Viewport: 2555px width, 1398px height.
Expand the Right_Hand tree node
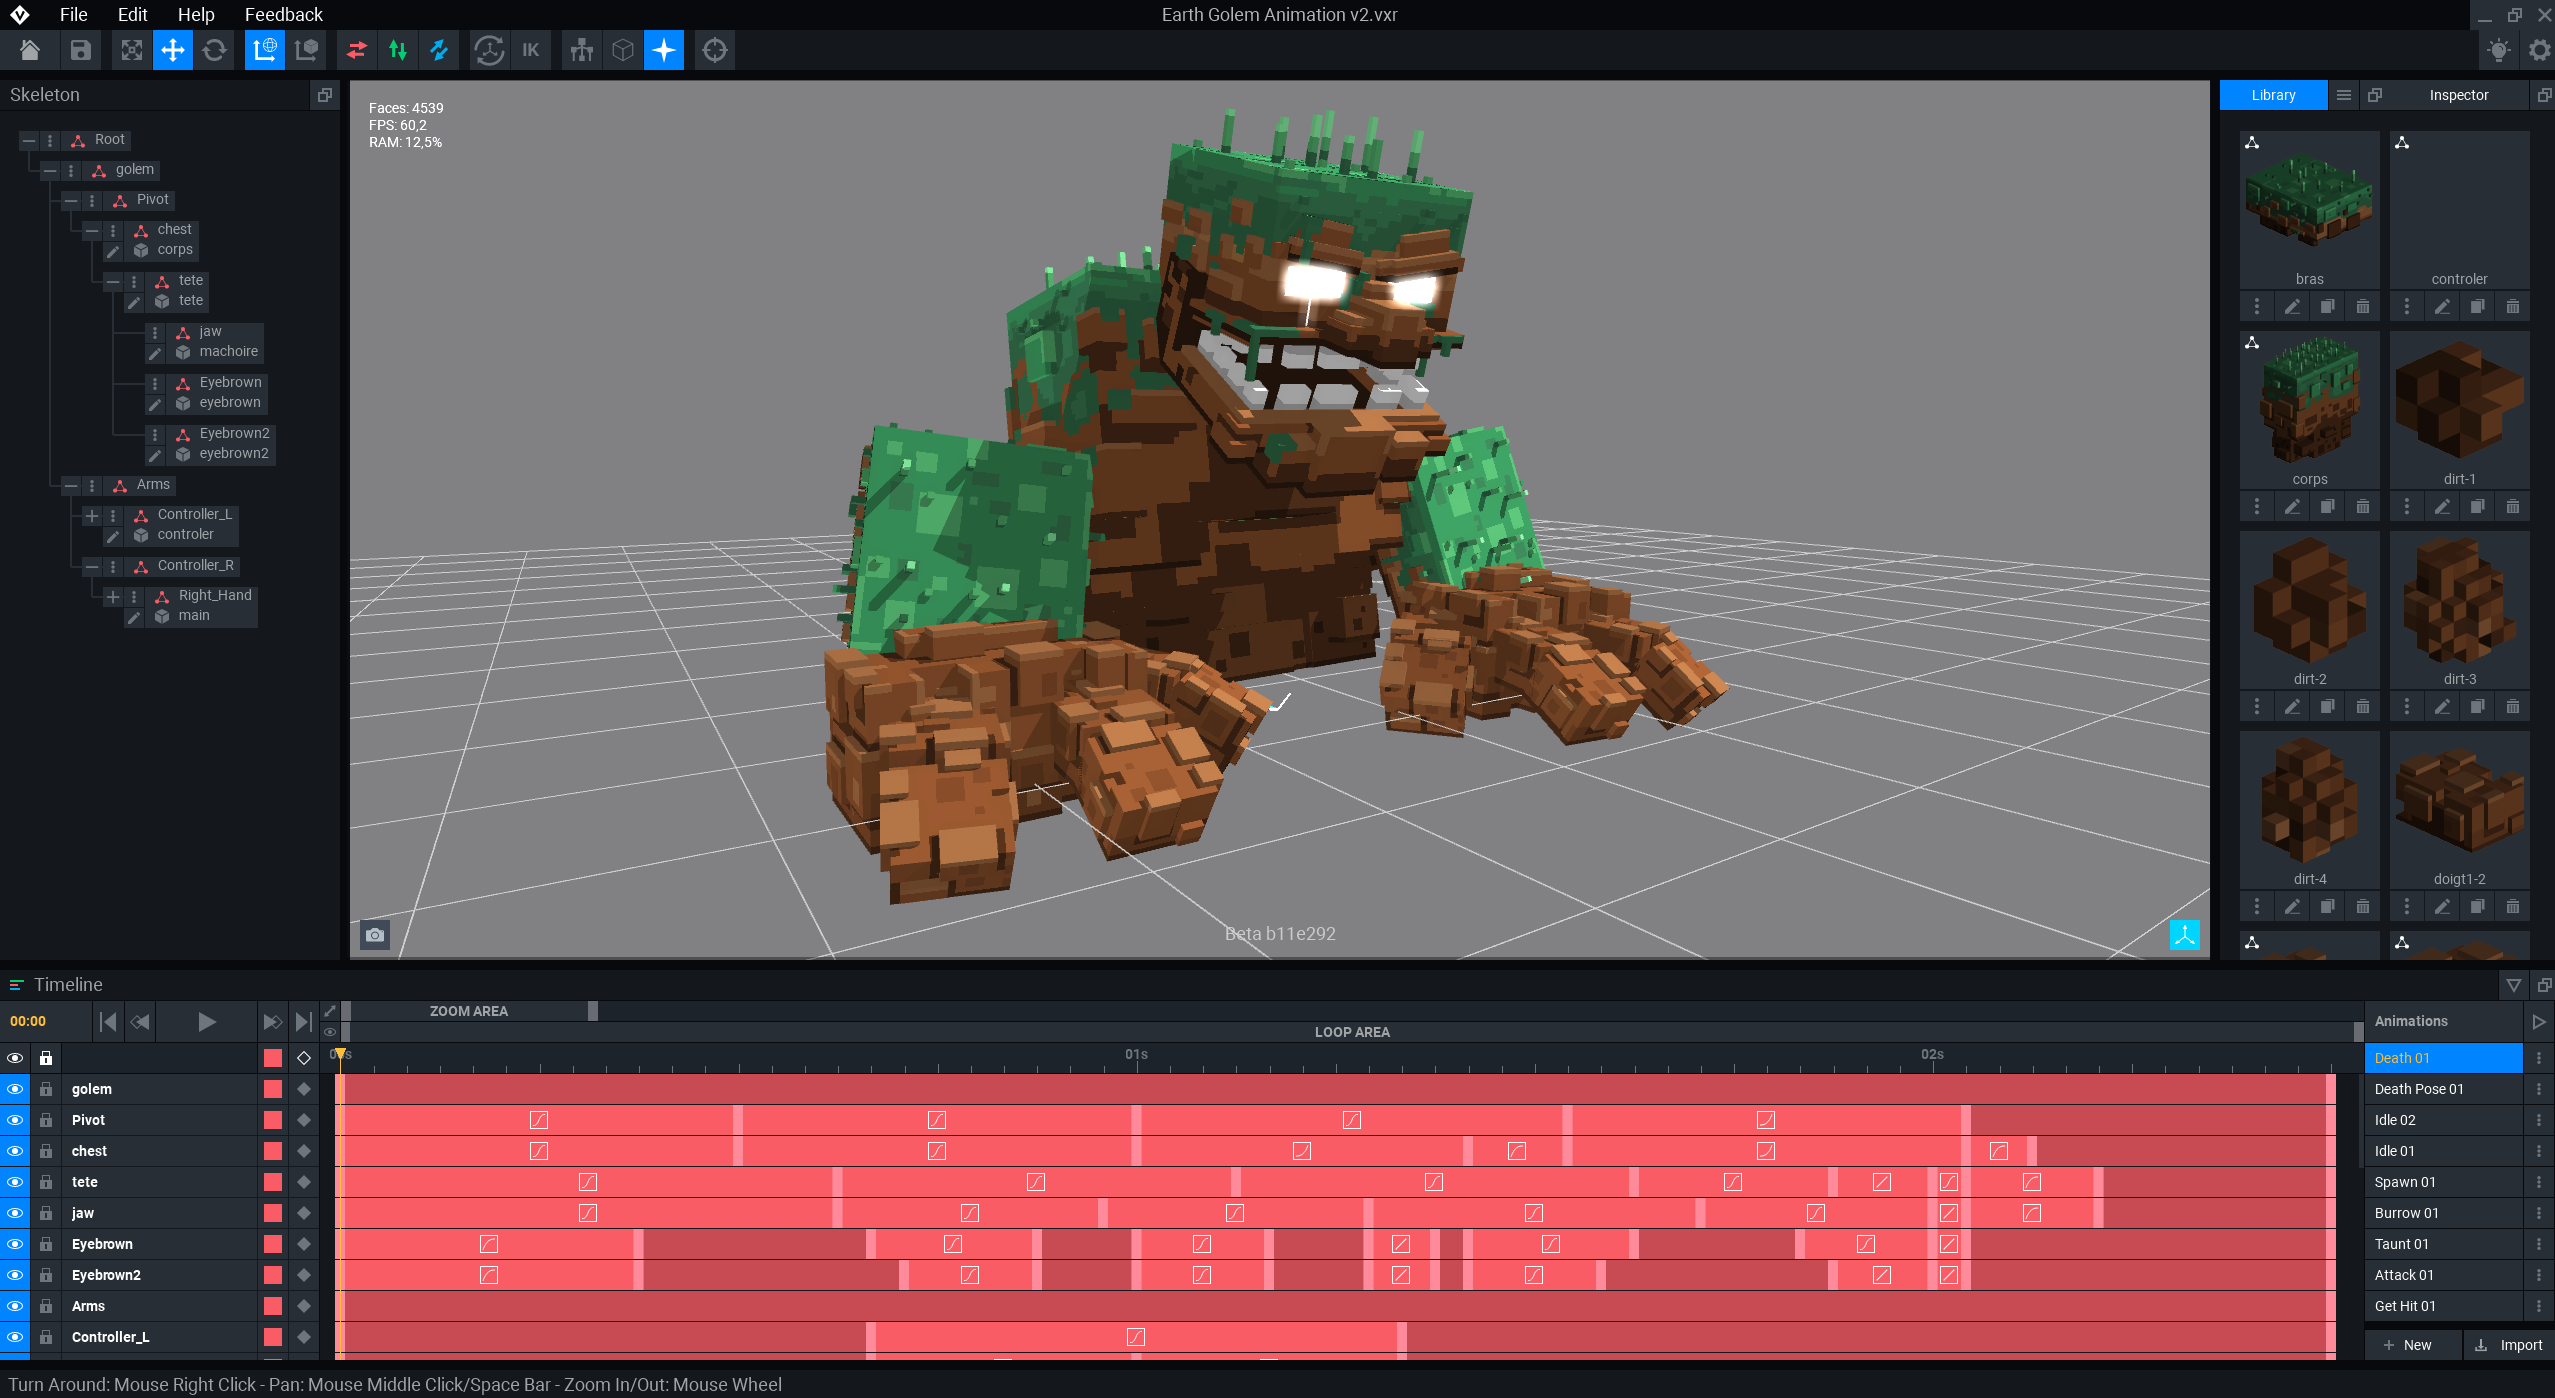[x=113, y=597]
